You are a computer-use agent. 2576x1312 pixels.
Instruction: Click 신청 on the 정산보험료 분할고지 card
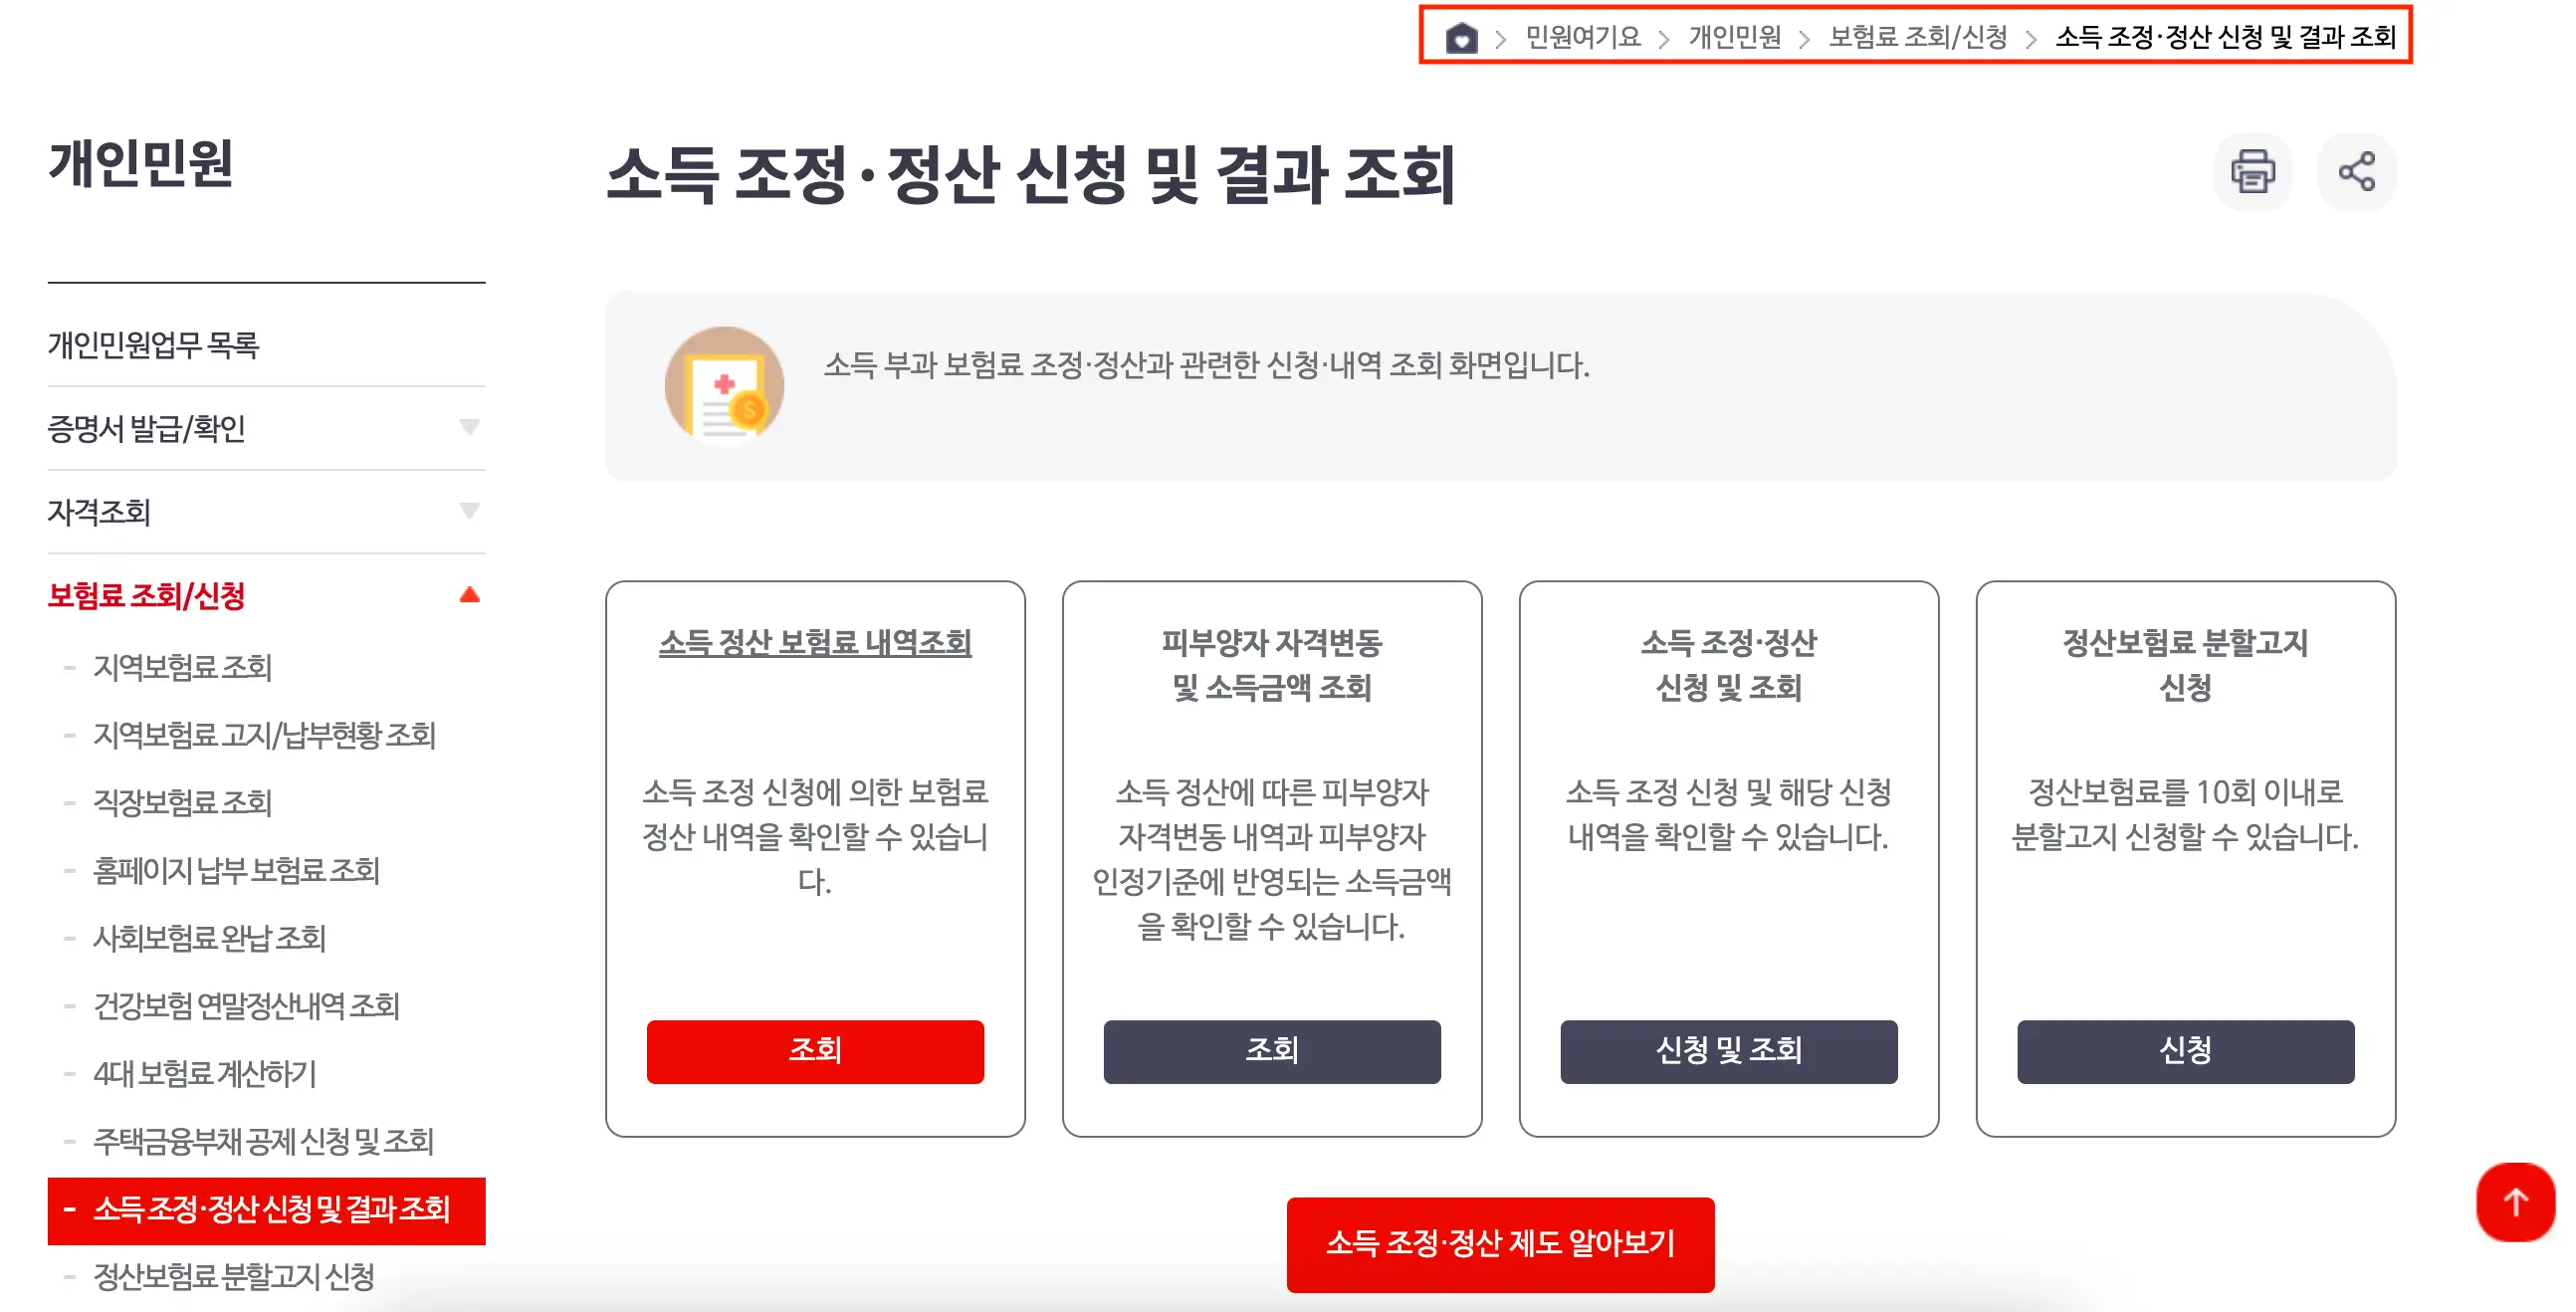2185,1051
